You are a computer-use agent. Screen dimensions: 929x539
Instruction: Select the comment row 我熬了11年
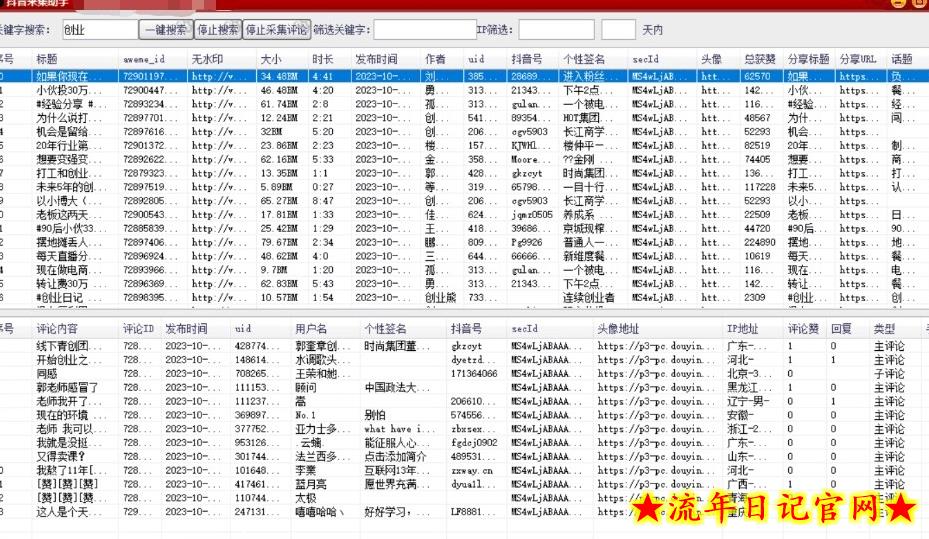(462, 470)
